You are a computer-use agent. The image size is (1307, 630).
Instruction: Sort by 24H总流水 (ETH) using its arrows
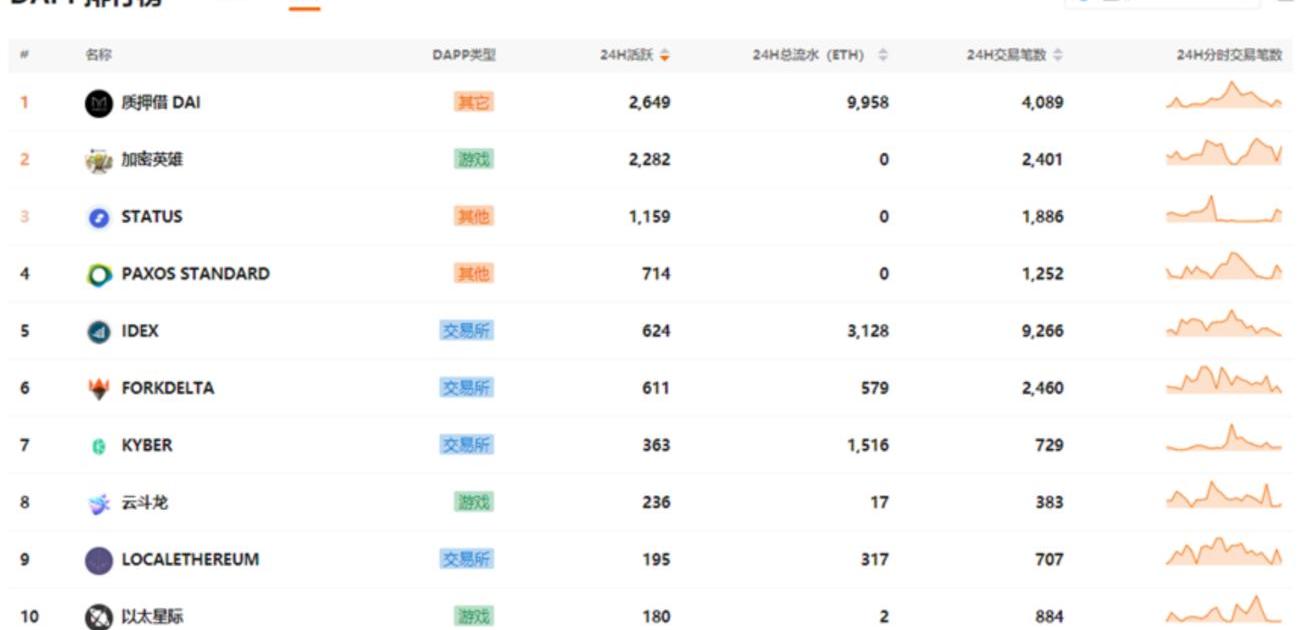883,55
